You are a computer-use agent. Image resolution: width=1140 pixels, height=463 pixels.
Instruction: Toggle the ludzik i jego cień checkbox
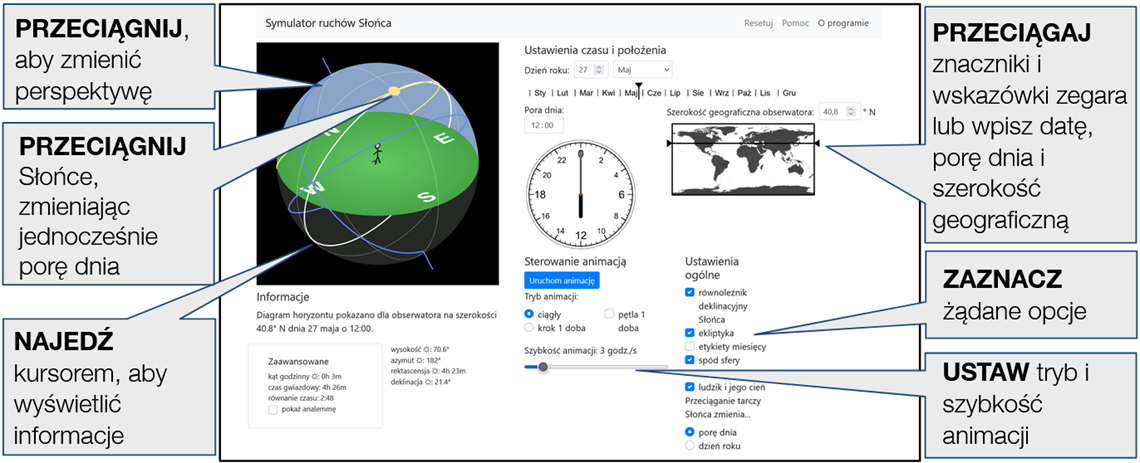pos(689,387)
